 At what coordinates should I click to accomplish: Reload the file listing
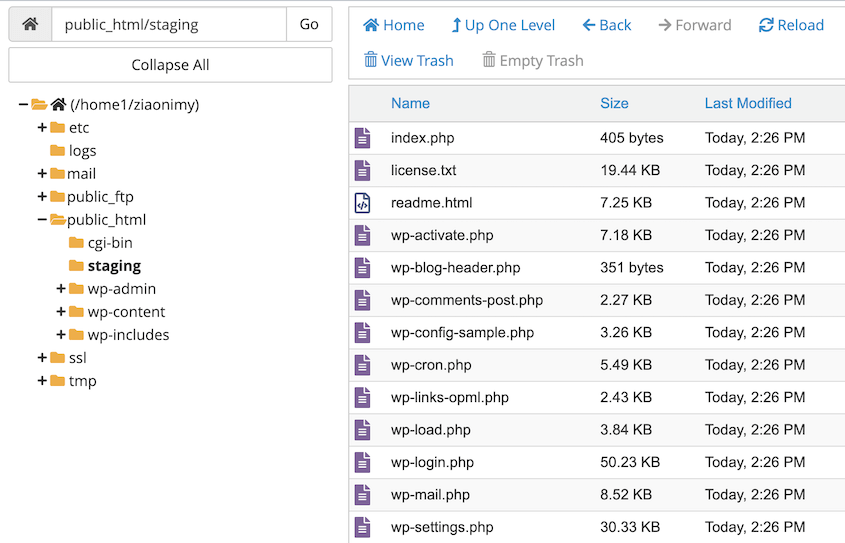coord(791,25)
